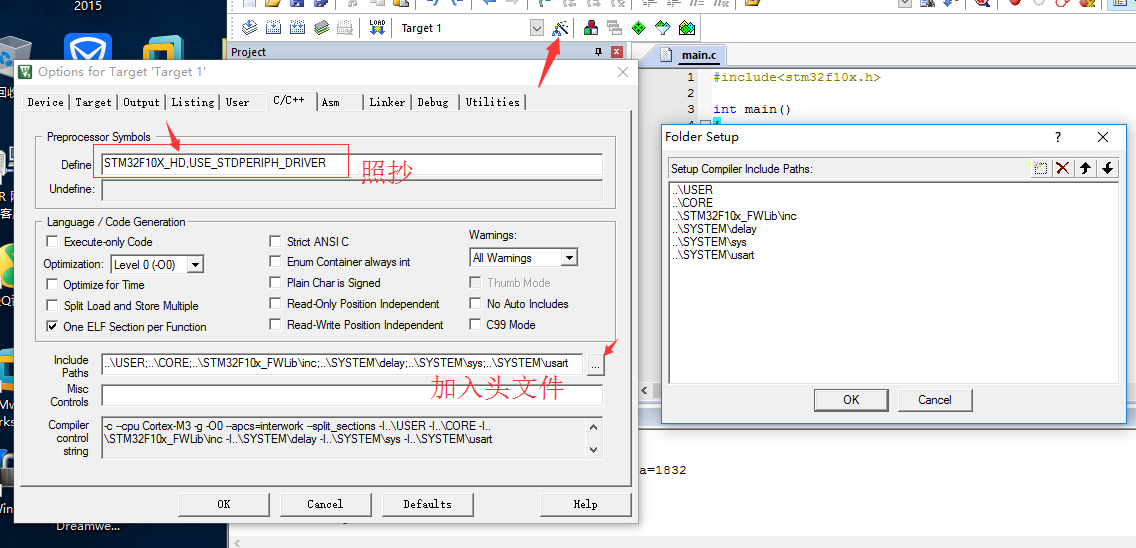Viewport: 1136px width, 548px height.
Task: Click the Manage Multi-Project Workspace icon
Action: pyautogui.click(x=614, y=28)
